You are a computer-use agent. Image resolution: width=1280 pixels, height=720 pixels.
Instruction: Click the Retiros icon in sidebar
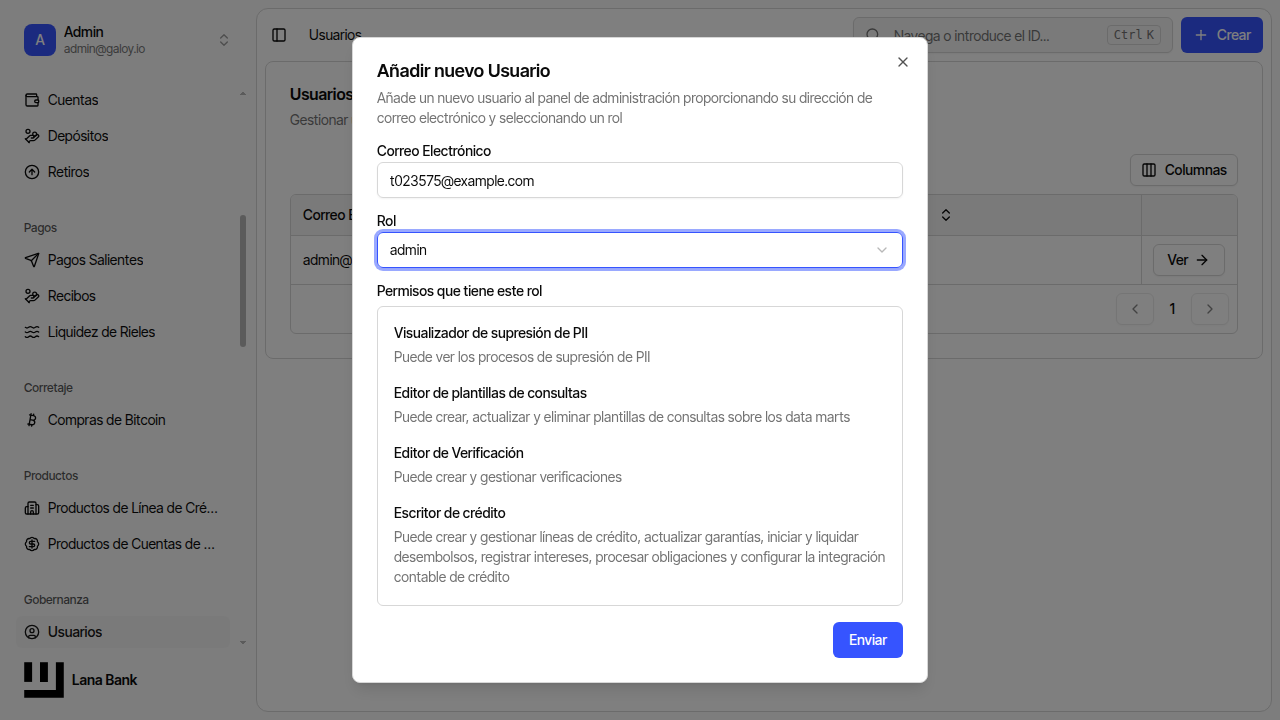[x=32, y=172]
